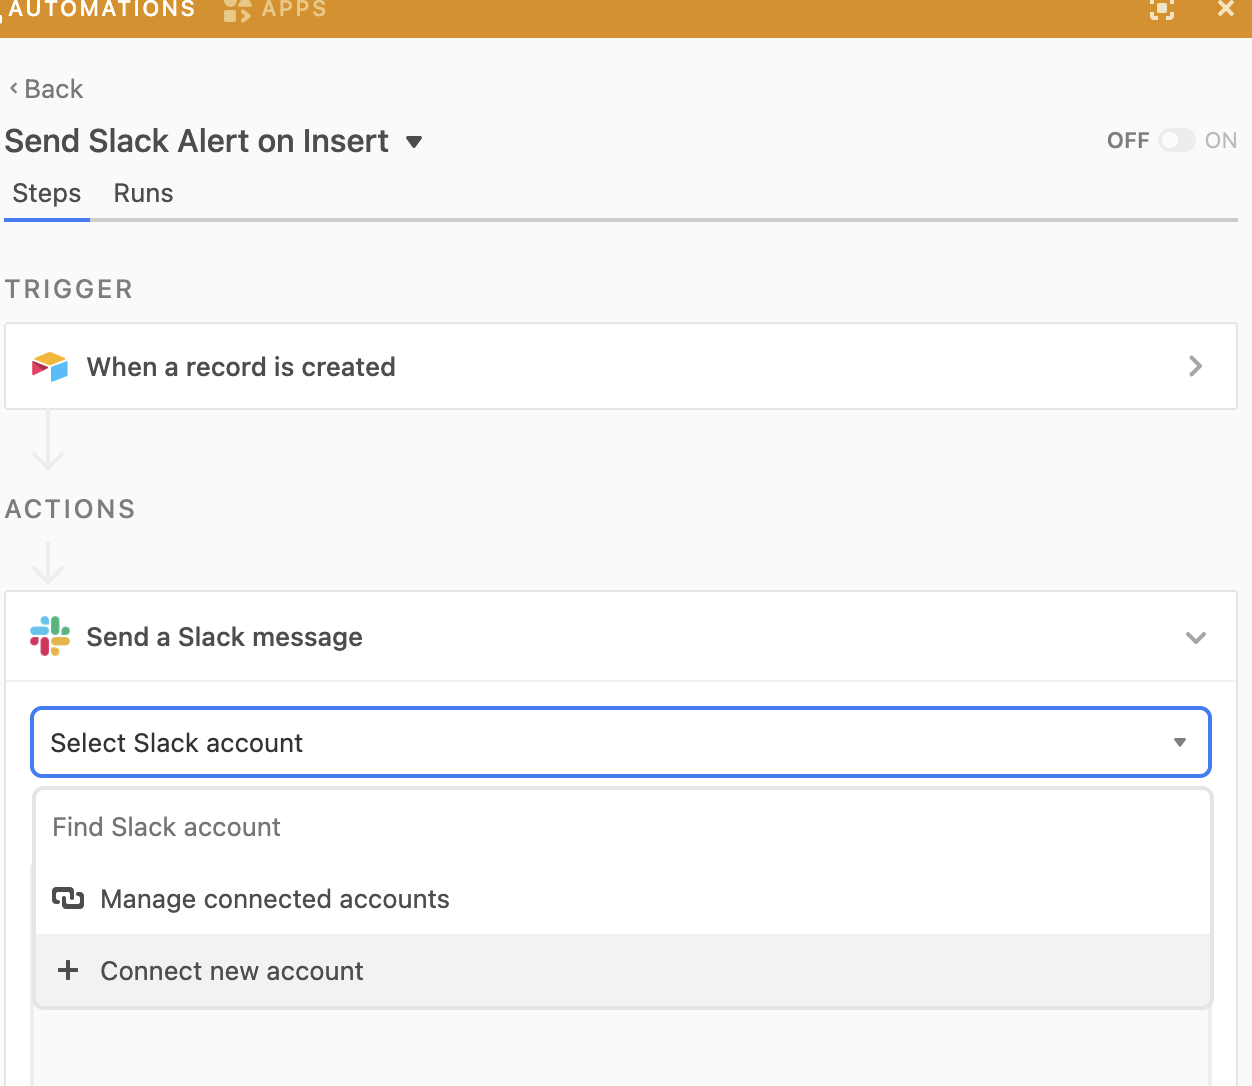Viewport: 1252px width, 1086px height.
Task: Switch to the Steps tab
Action: pyautogui.click(x=47, y=193)
